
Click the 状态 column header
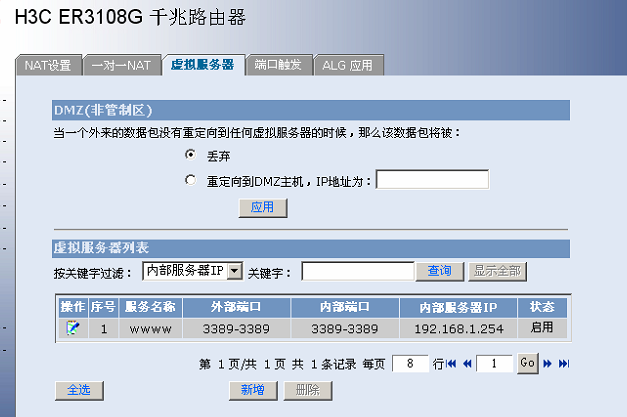542,307
